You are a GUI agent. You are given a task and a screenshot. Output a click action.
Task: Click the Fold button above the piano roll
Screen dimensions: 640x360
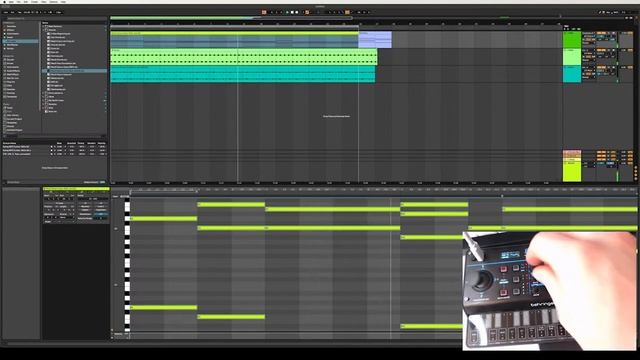click(x=116, y=196)
